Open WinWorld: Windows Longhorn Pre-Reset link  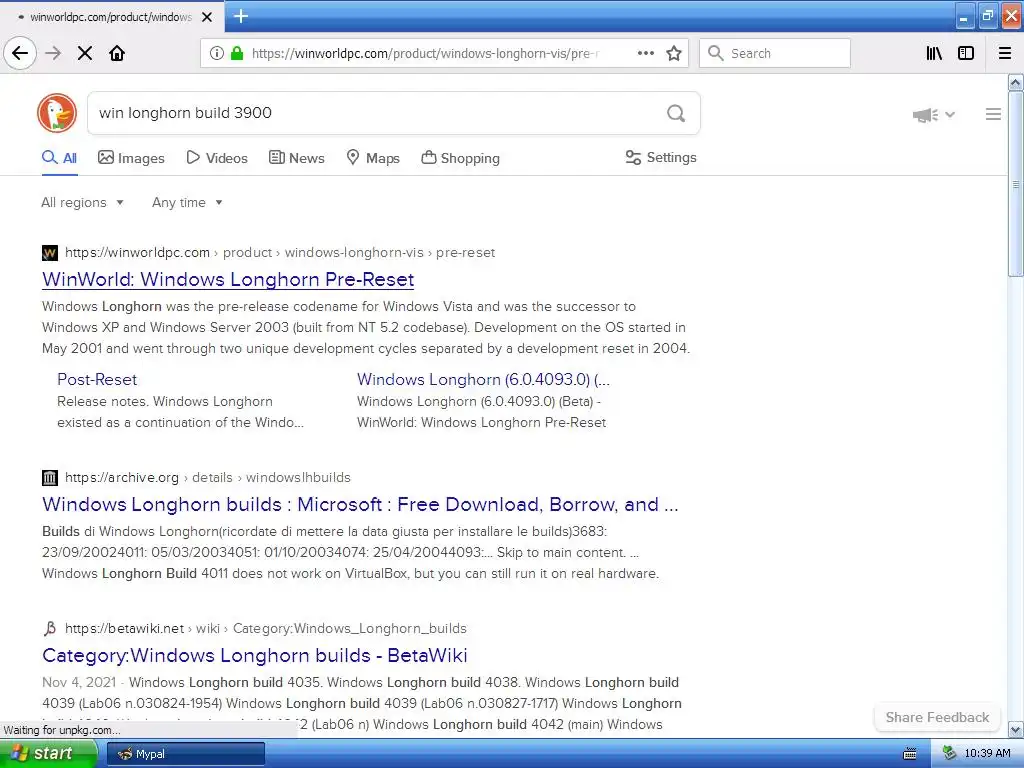228,280
